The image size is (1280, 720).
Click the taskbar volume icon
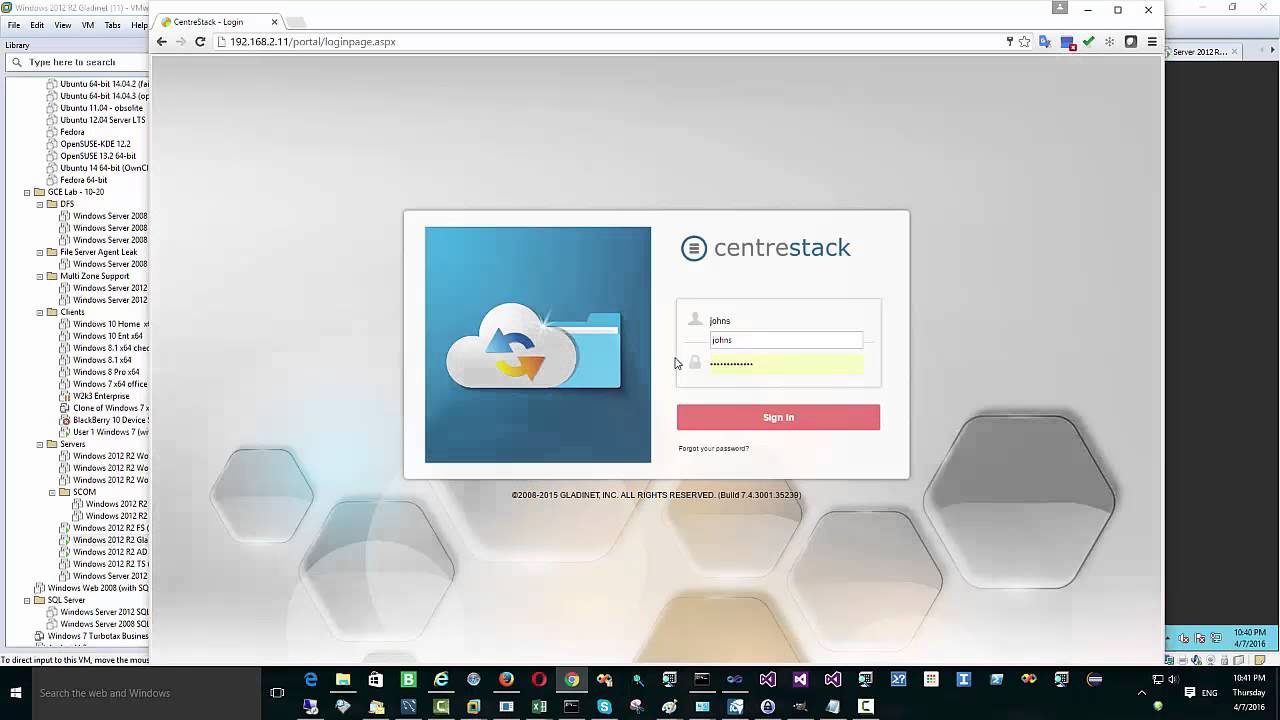[x=1173, y=680]
